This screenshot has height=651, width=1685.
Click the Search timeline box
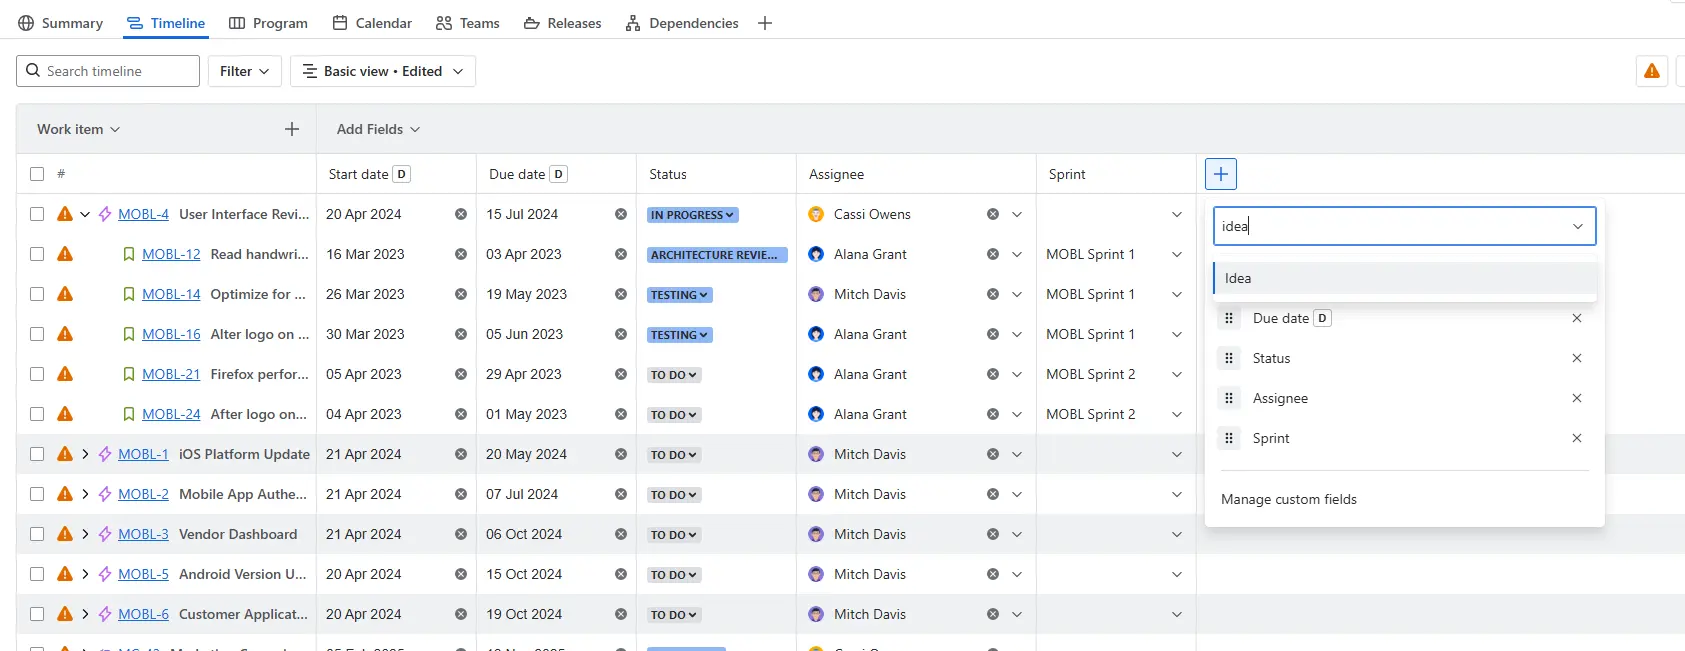click(x=108, y=71)
